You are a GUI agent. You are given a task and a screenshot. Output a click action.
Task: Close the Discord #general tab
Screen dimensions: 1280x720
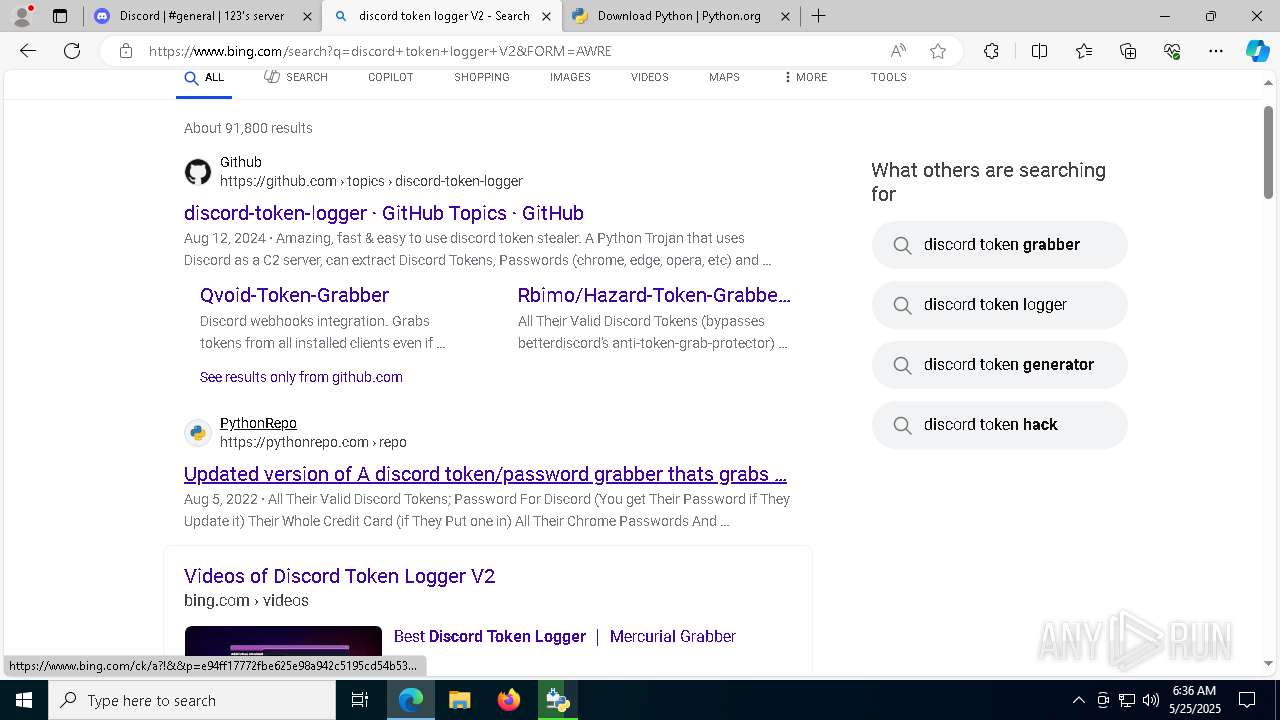click(x=307, y=16)
